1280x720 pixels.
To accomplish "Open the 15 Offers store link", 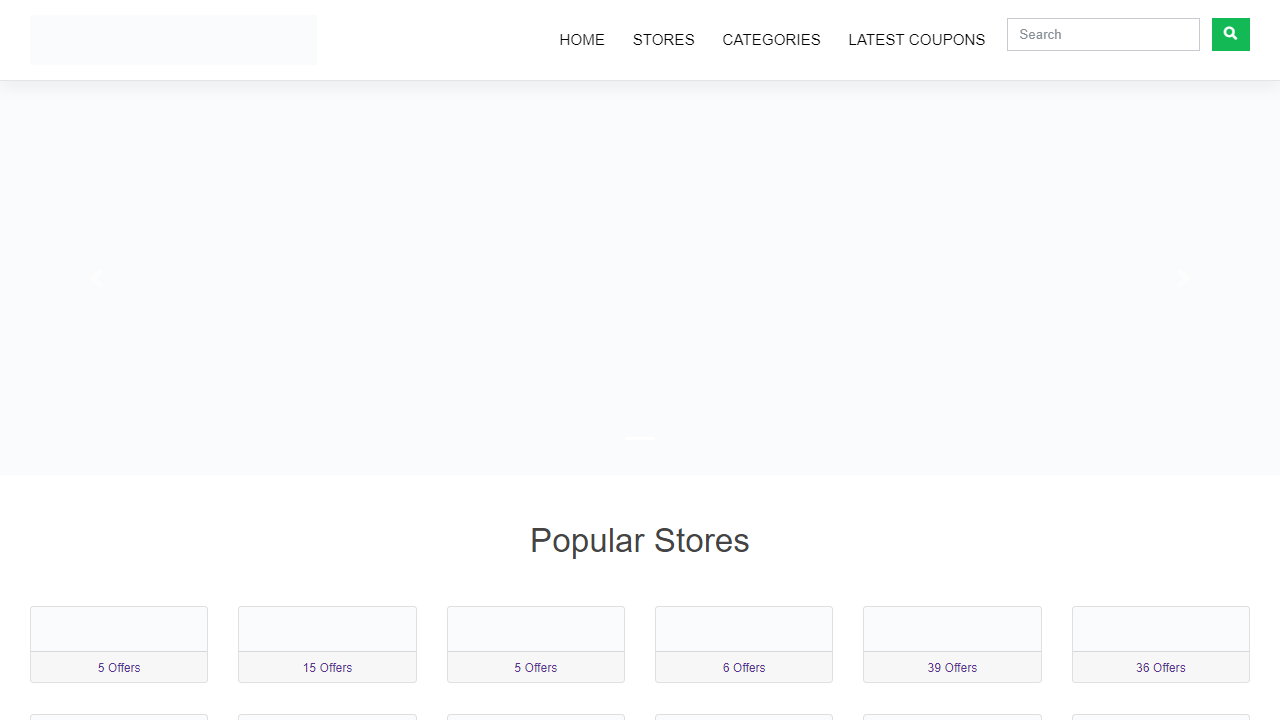I will (327, 667).
